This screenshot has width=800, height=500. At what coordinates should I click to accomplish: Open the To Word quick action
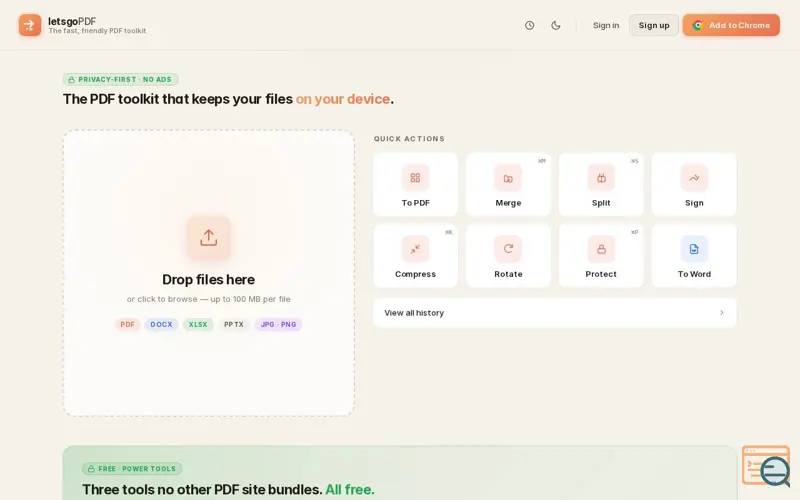pos(694,256)
